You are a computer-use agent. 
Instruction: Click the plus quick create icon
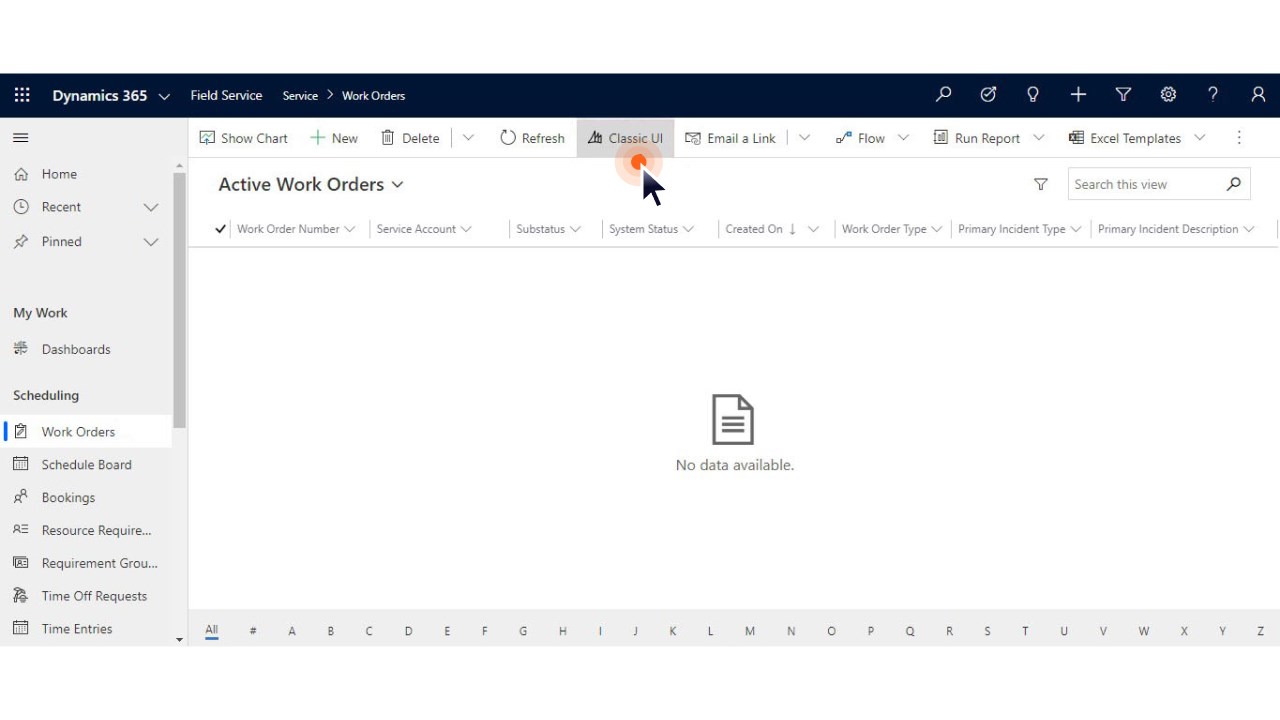tap(1078, 95)
